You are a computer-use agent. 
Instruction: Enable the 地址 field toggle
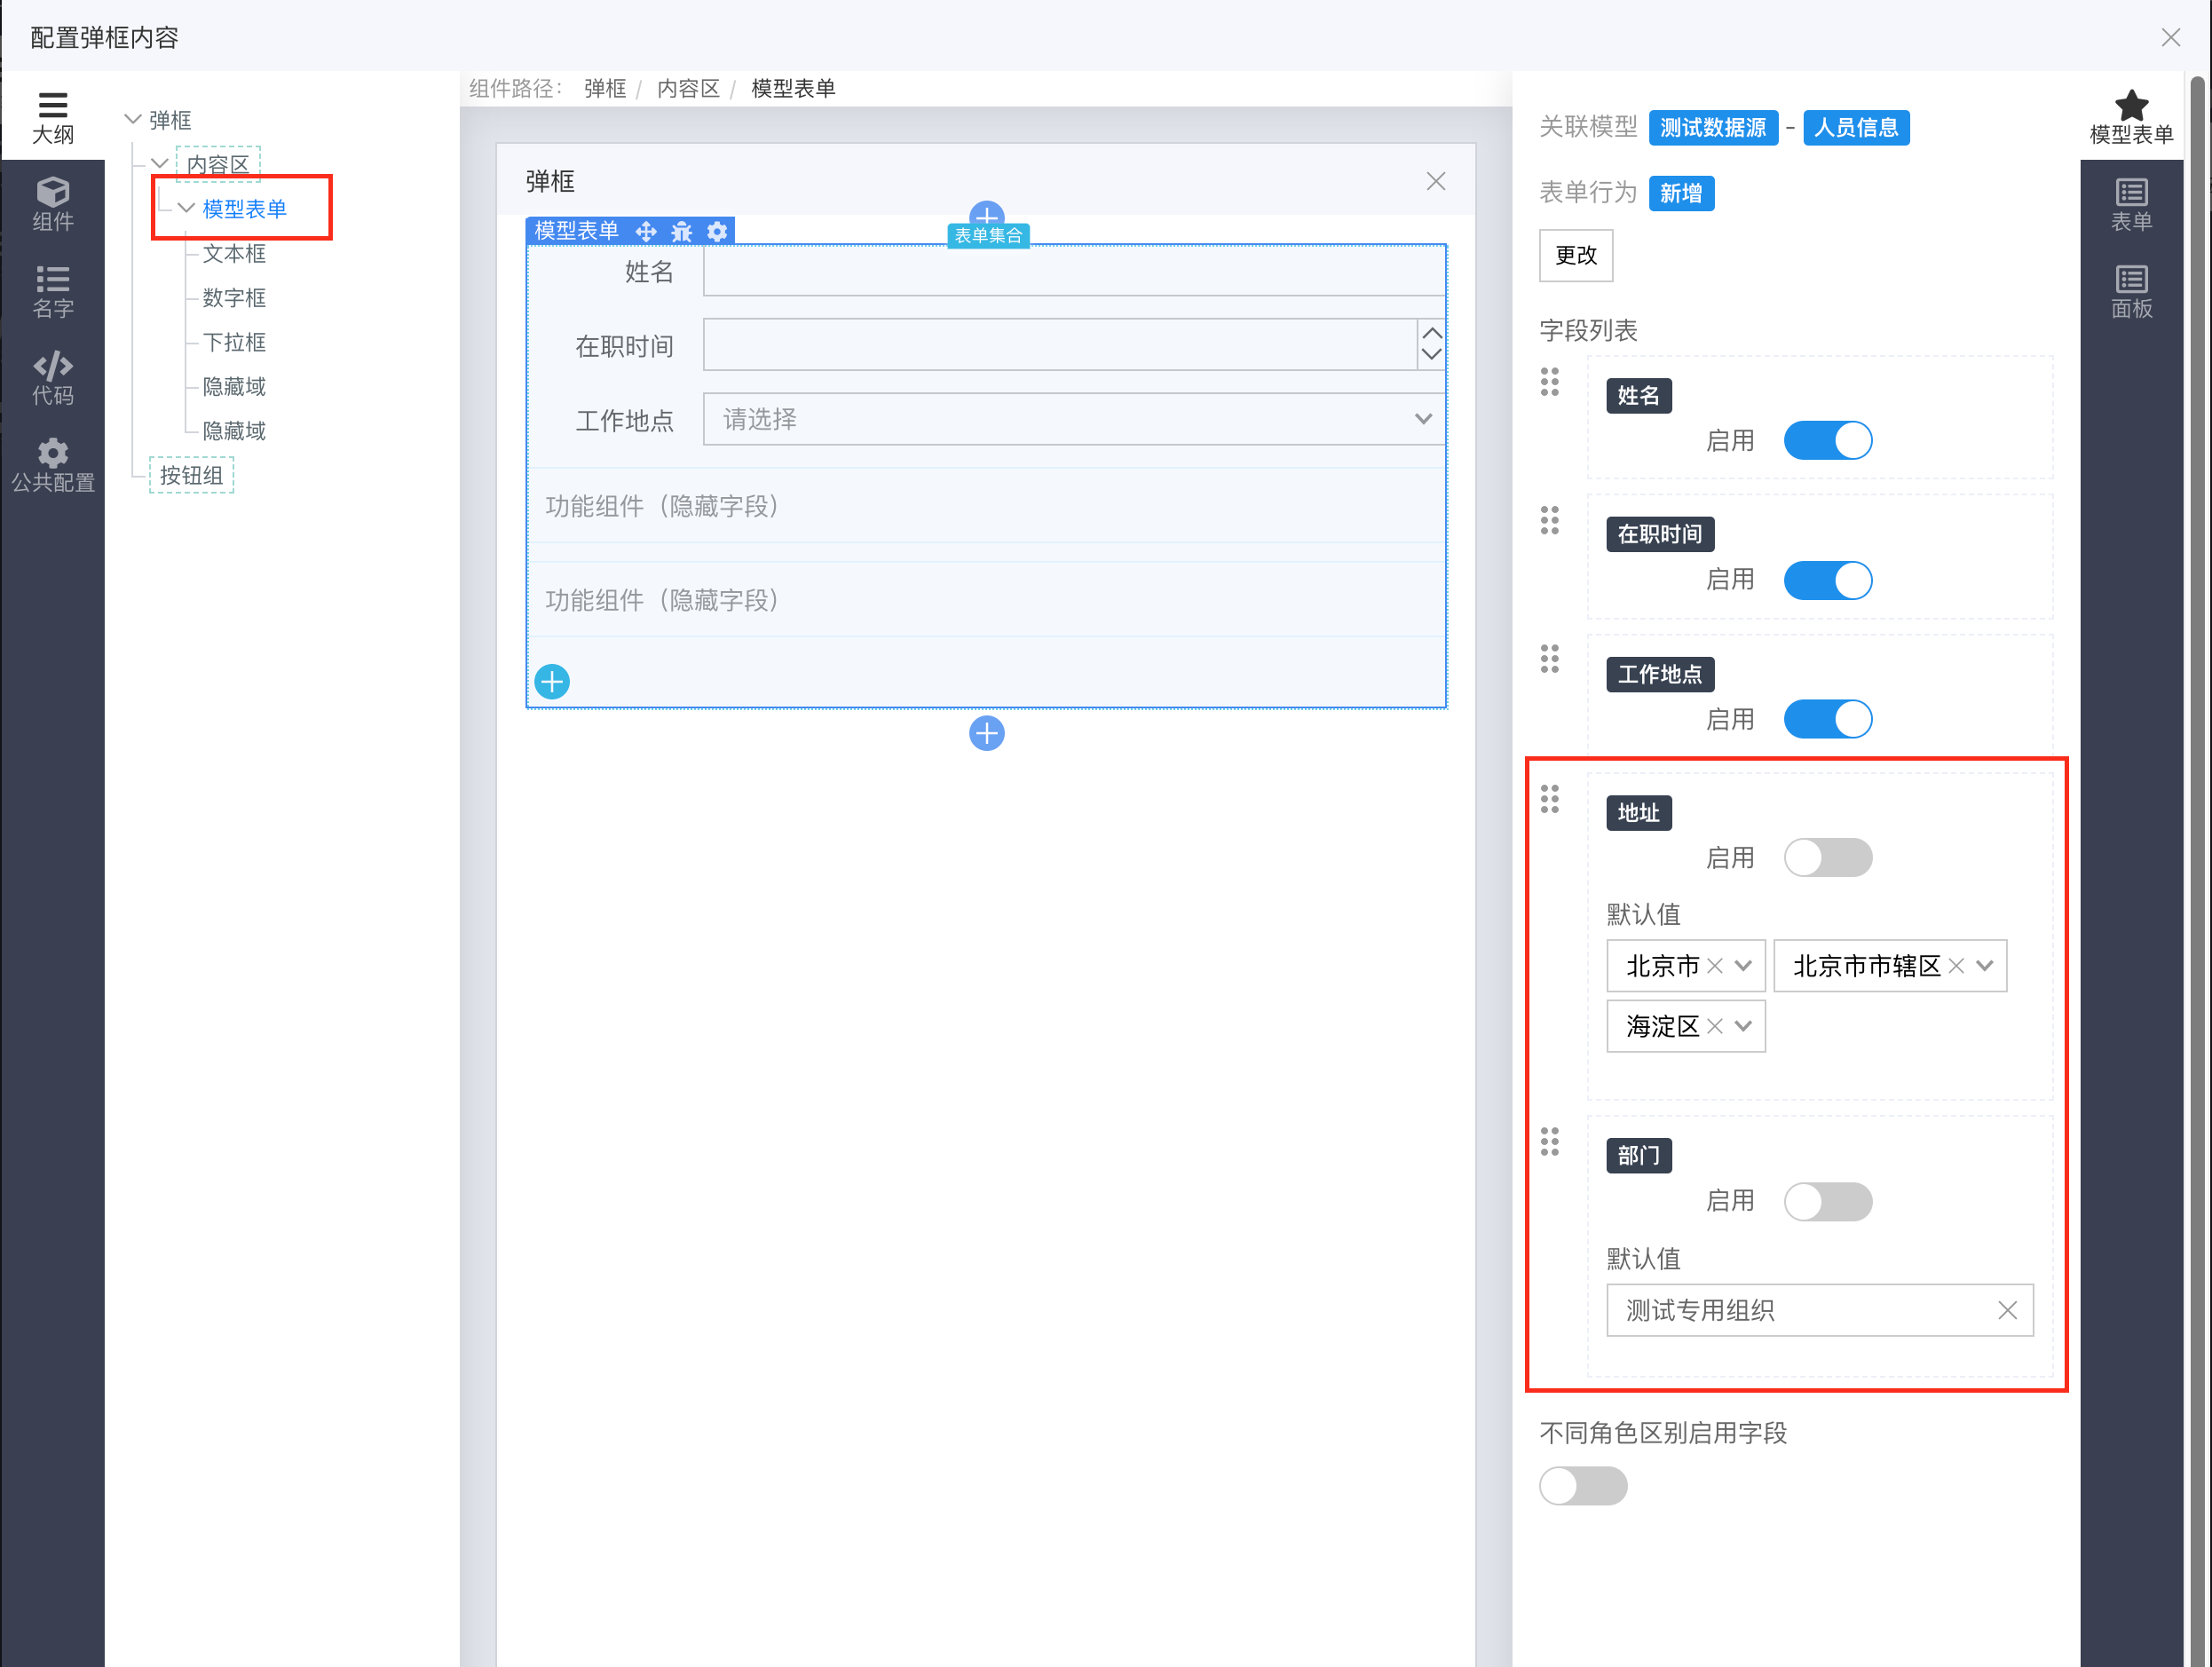point(1828,858)
